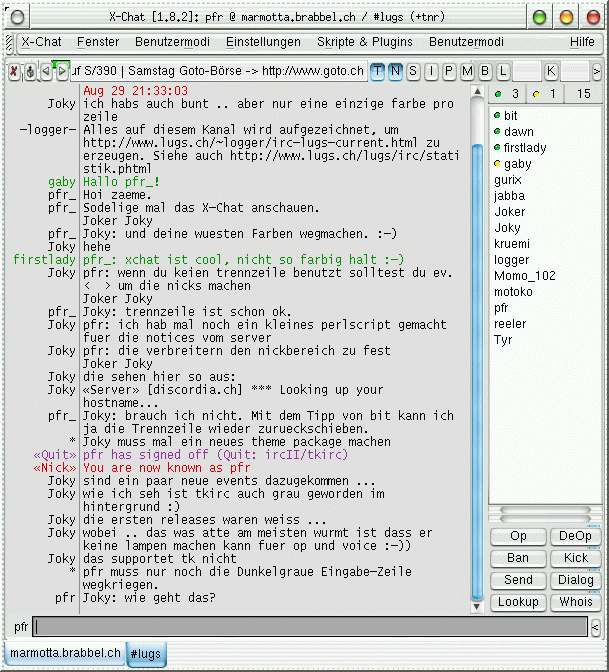Toggle the I invite-only mode button

coord(431,71)
